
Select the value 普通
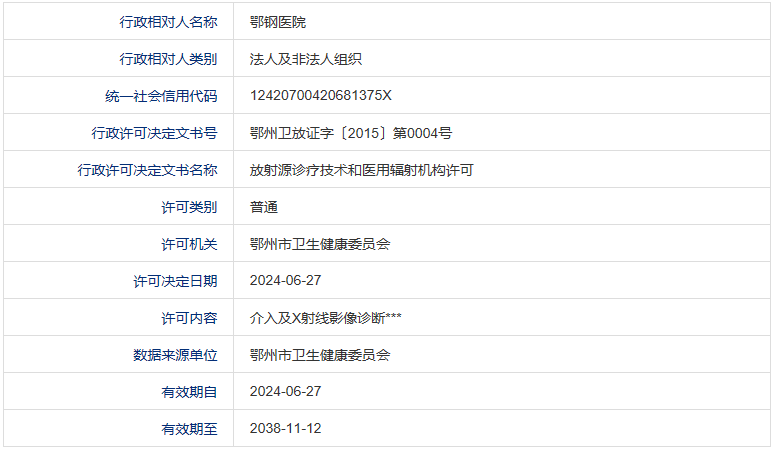point(264,207)
